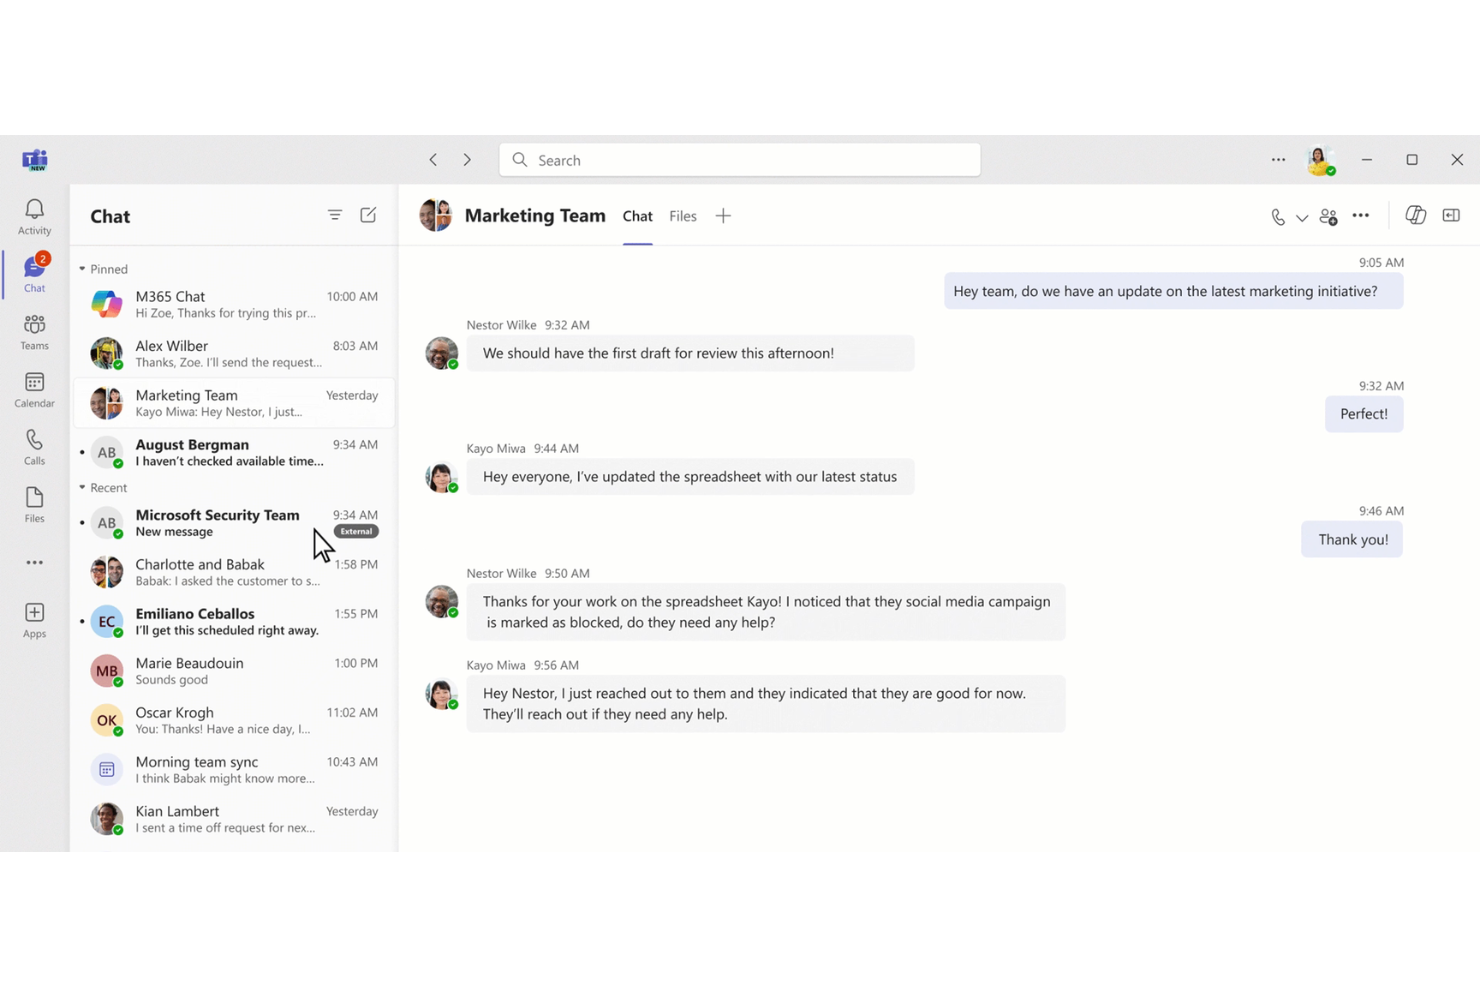Screen dimensions: 1480x987
Task: Open the Emiliano Ceballos chat
Action: [234, 621]
